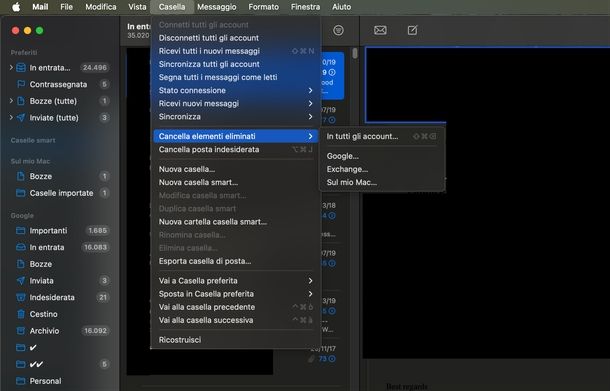
Task: Open the Google Importanti folder
Action: (x=59, y=231)
